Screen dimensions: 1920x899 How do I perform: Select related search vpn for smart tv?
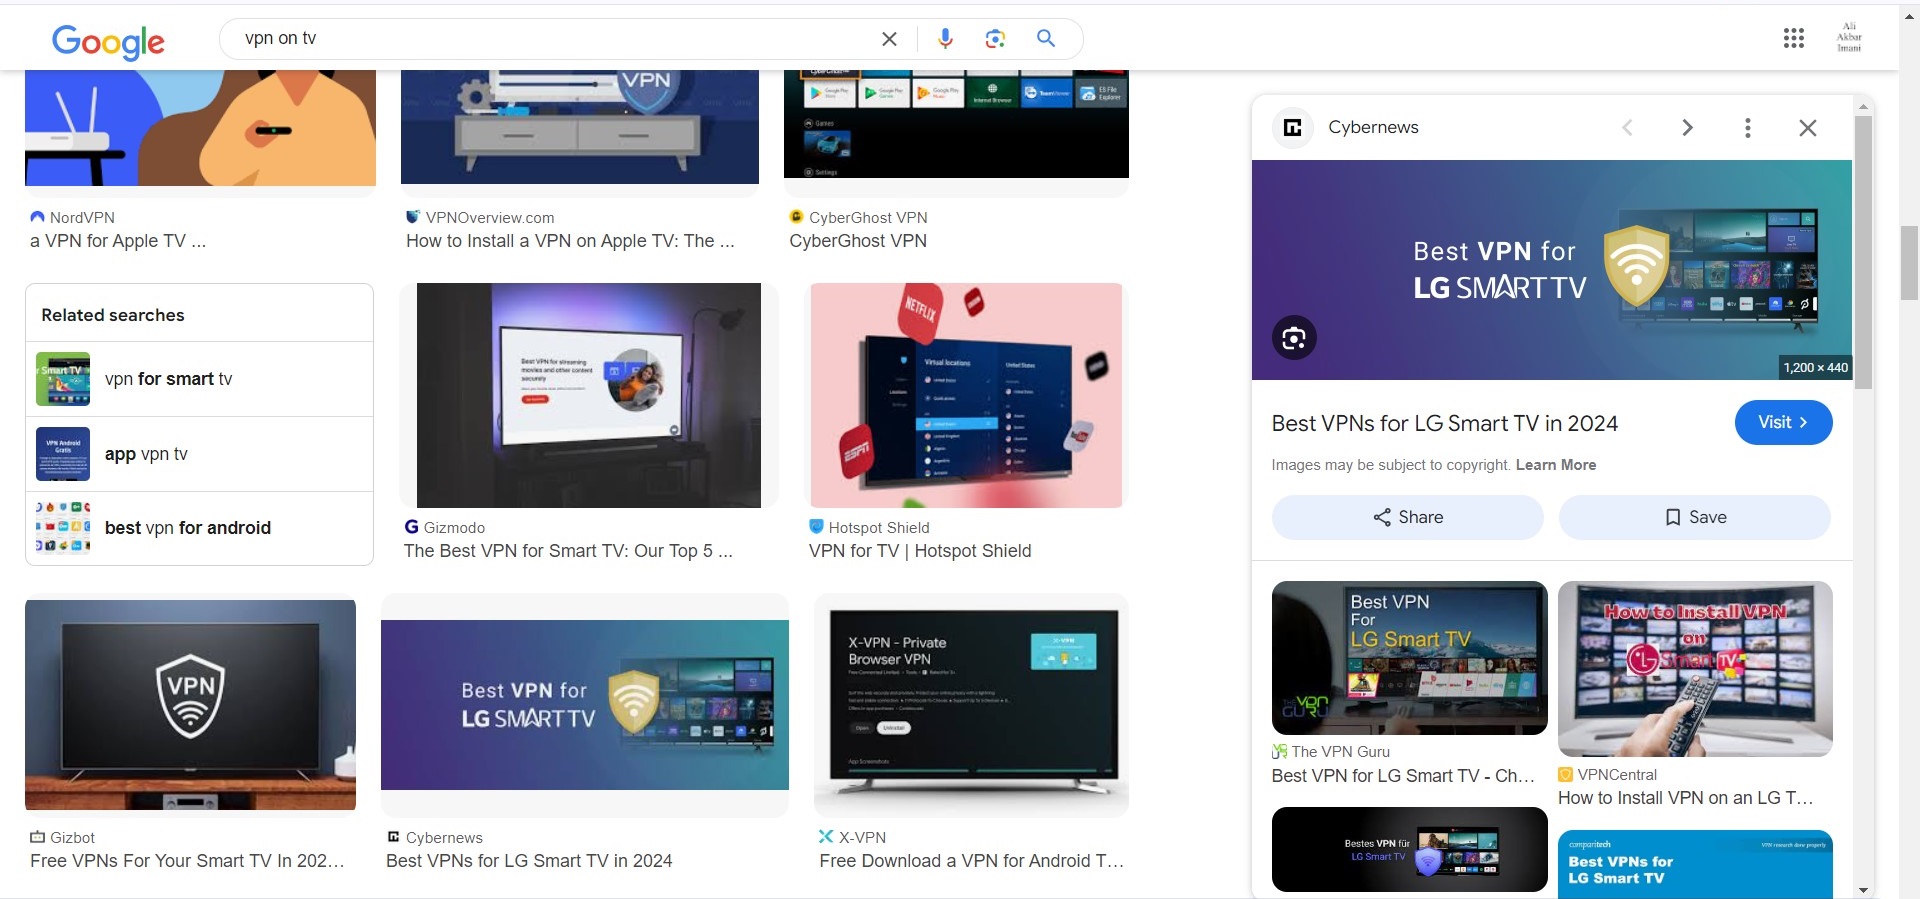(x=199, y=379)
